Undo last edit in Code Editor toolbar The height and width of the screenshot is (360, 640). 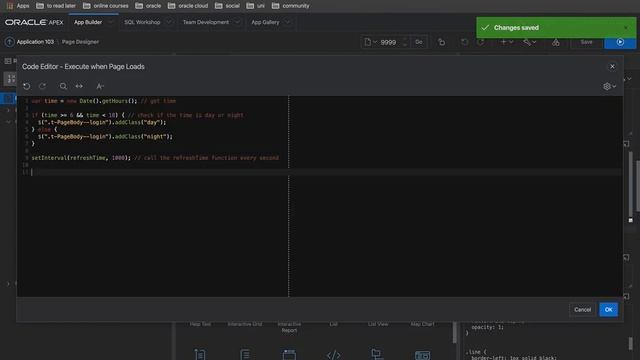(27, 86)
